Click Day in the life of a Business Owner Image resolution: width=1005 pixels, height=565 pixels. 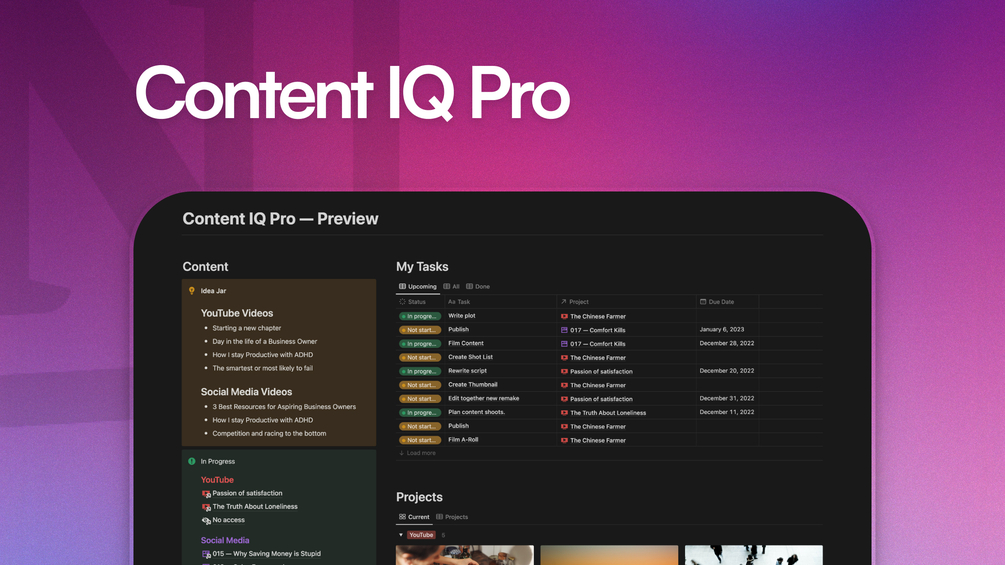[x=265, y=341]
